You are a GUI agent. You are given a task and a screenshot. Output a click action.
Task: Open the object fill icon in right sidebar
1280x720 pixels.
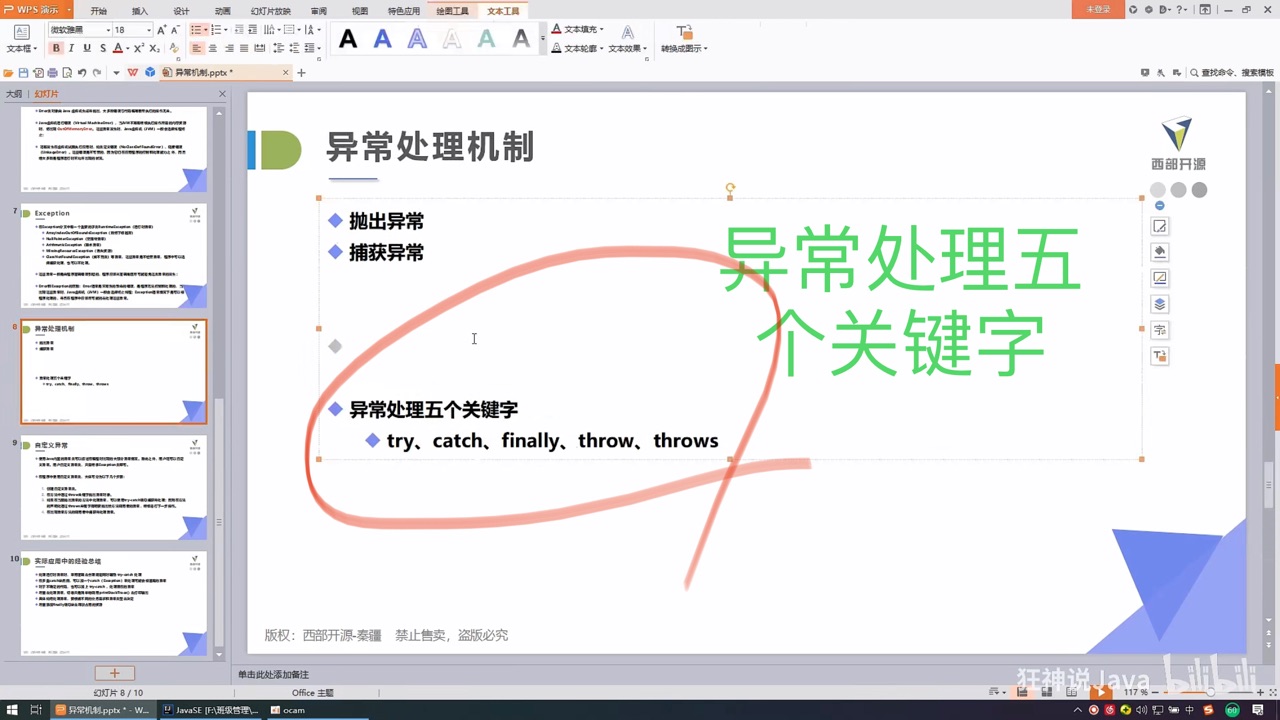1159,251
